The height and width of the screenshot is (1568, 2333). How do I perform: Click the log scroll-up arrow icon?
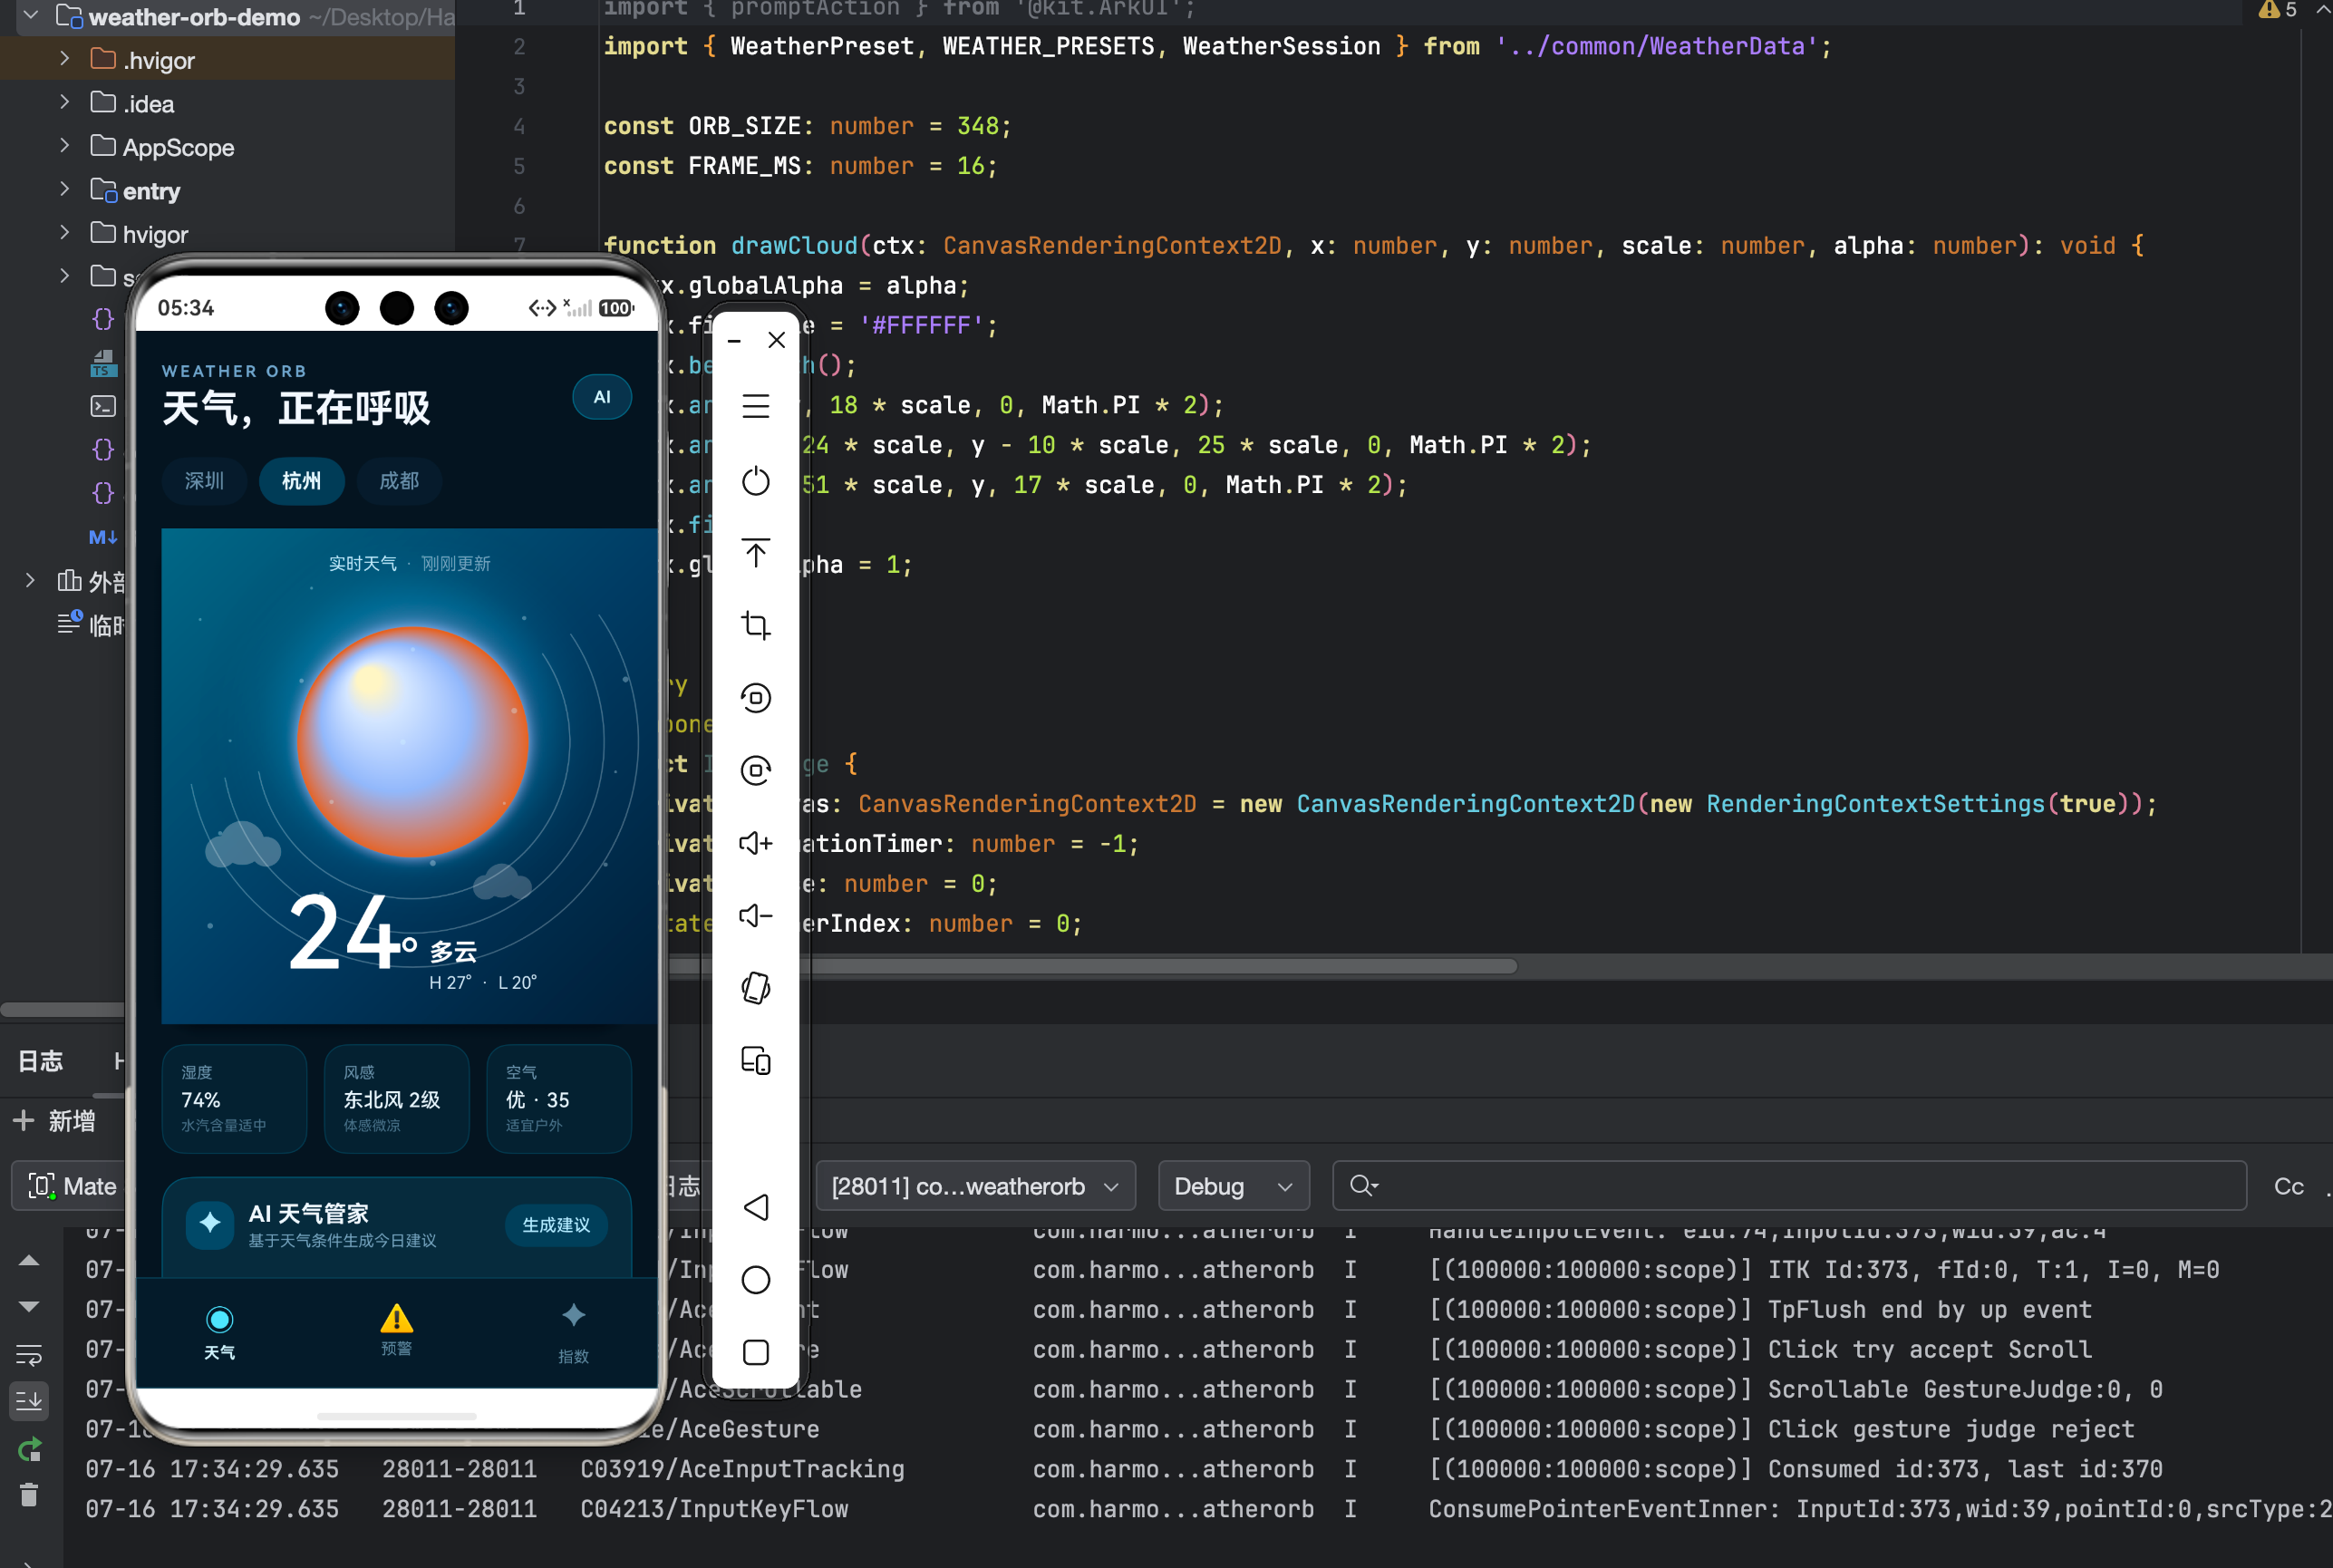(29, 1262)
